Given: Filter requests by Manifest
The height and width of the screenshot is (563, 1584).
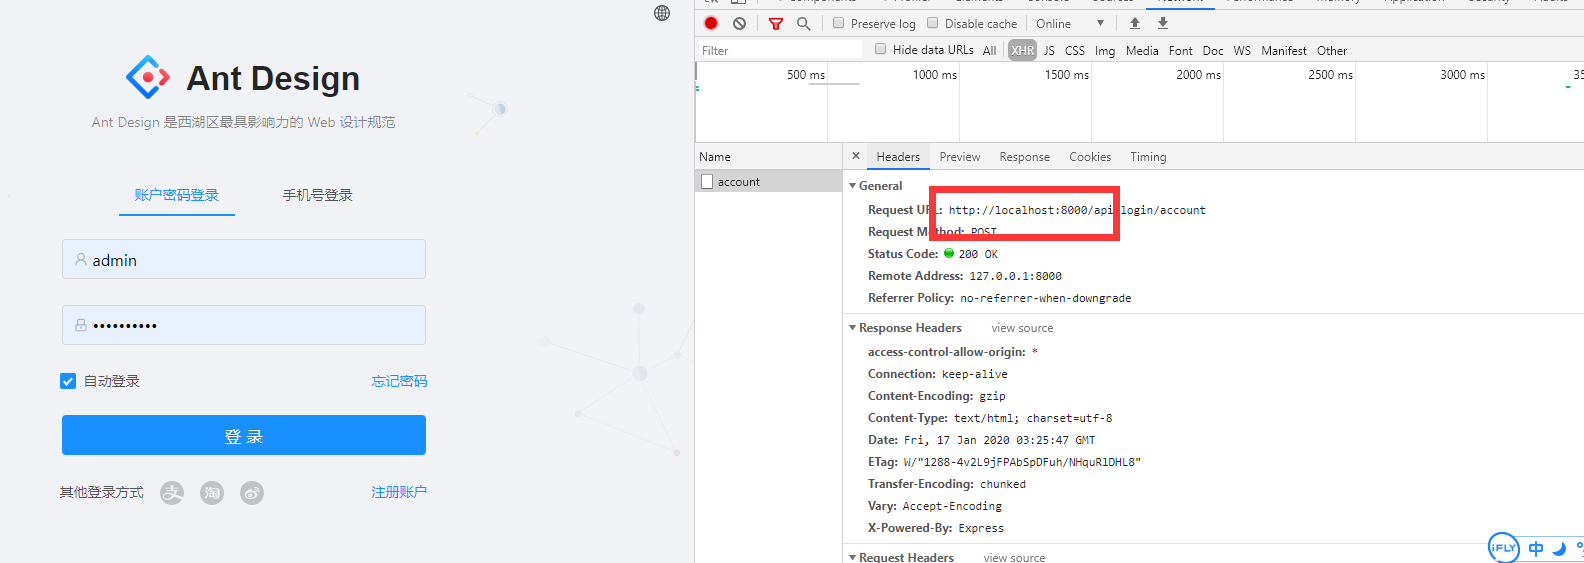Looking at the screenshot, I should point(1284,50).
